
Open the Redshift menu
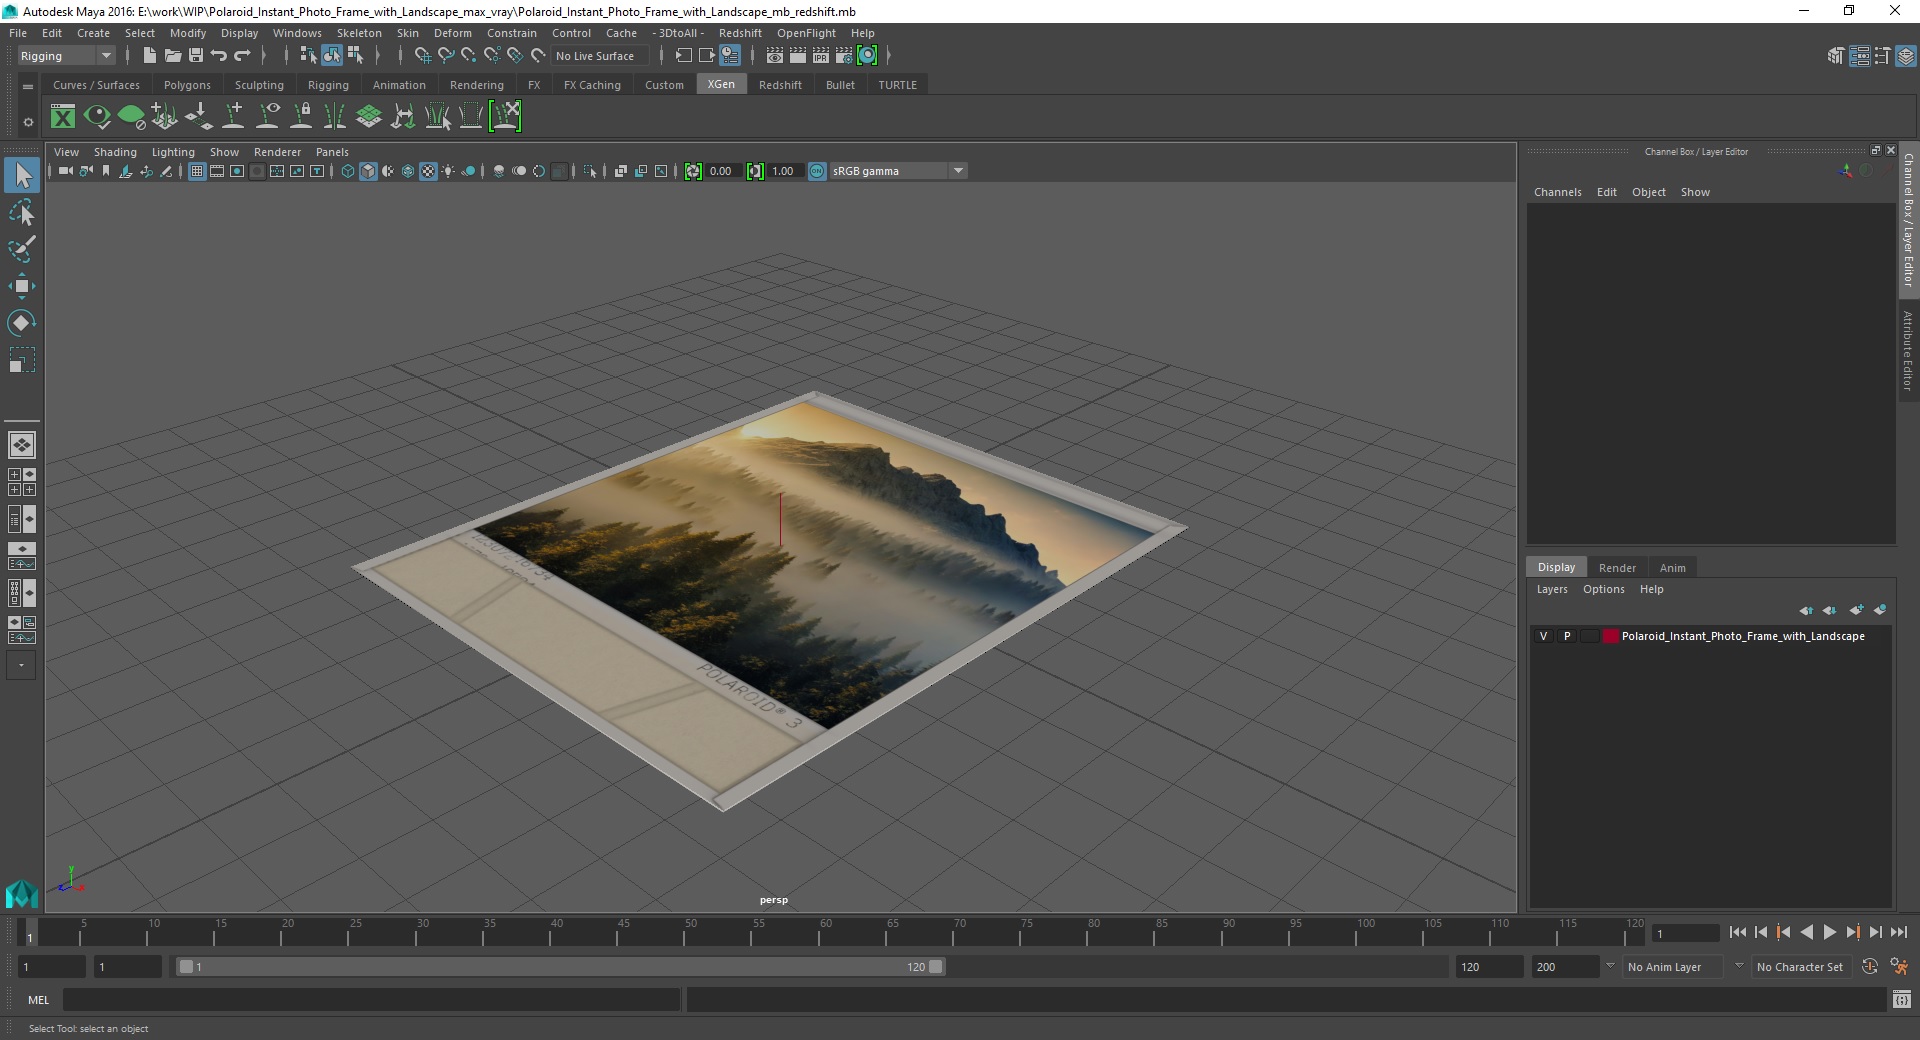[x=740, y=33]
